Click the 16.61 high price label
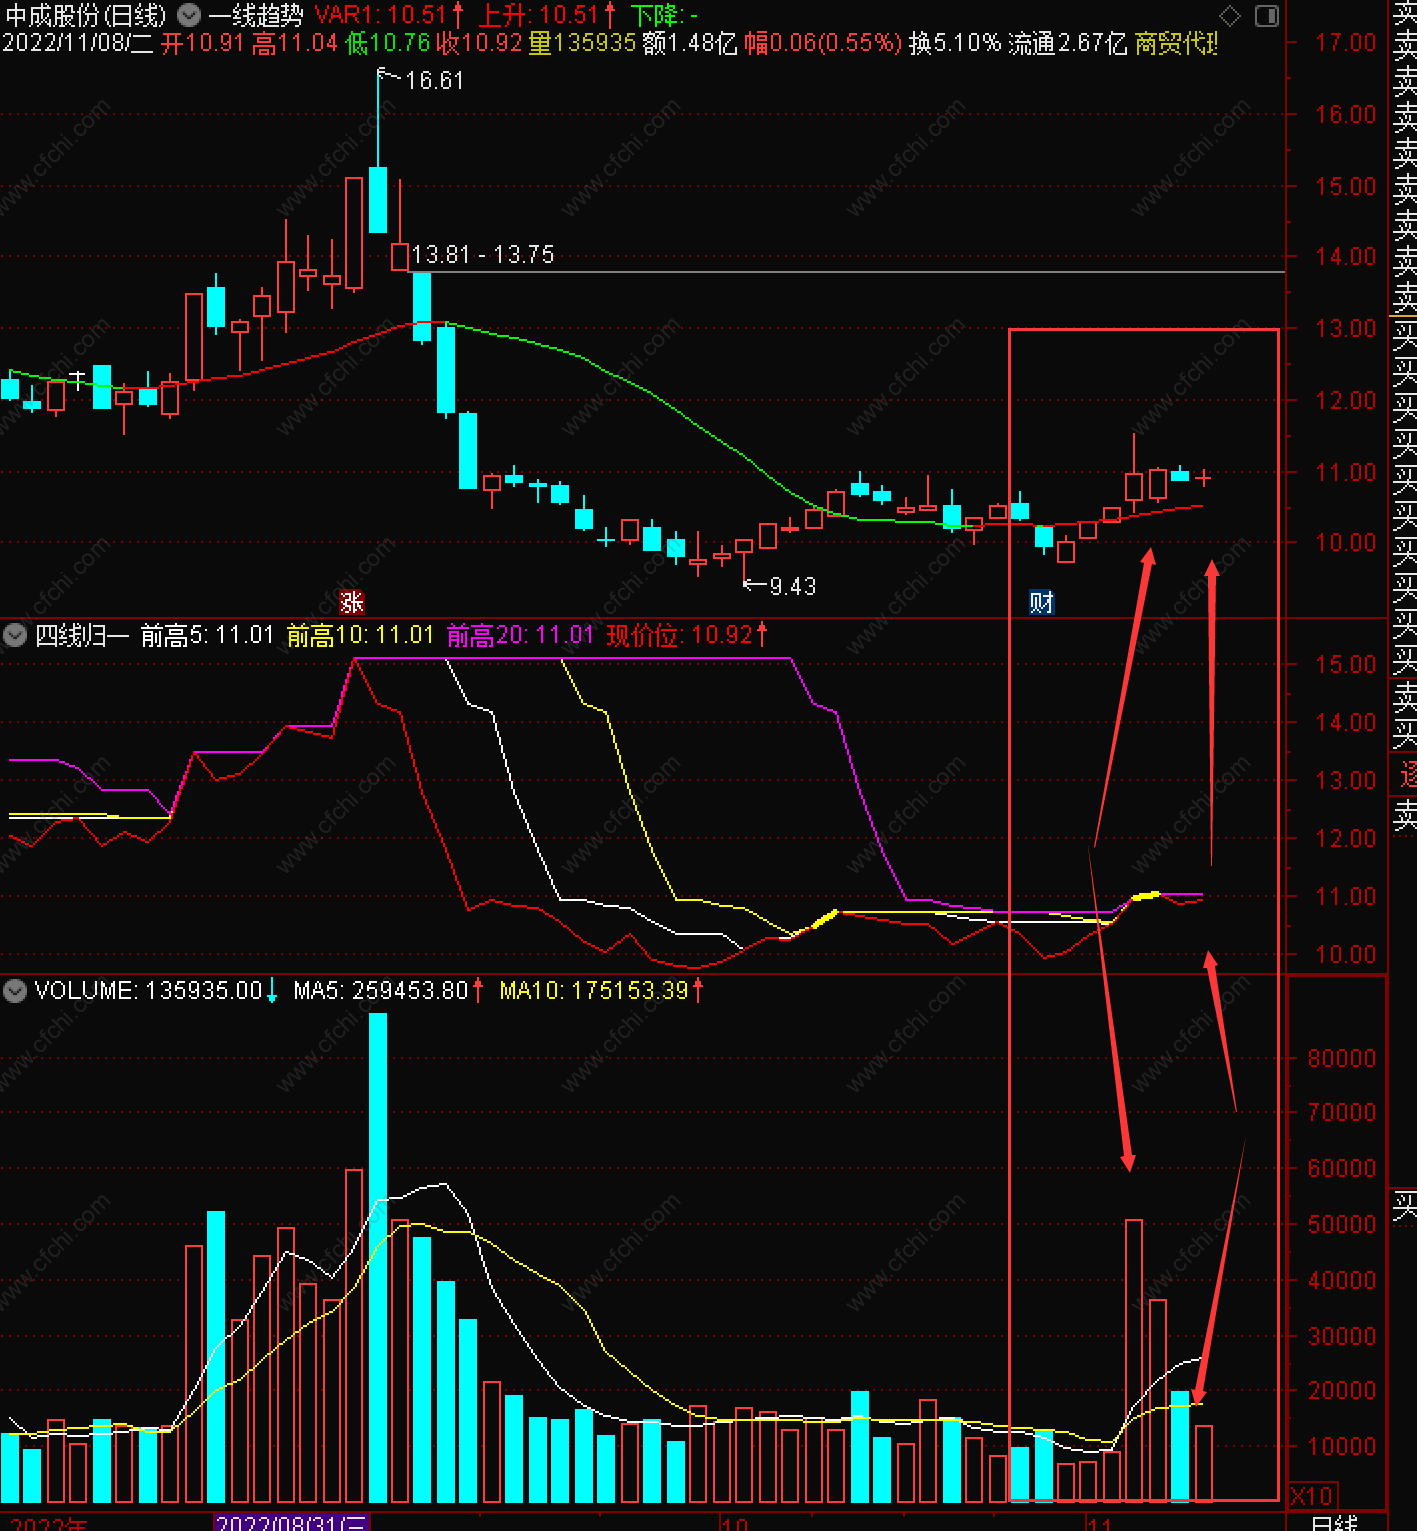Image resolution: width=1417 pixels, height=1531 pixels. coord(435,80)
